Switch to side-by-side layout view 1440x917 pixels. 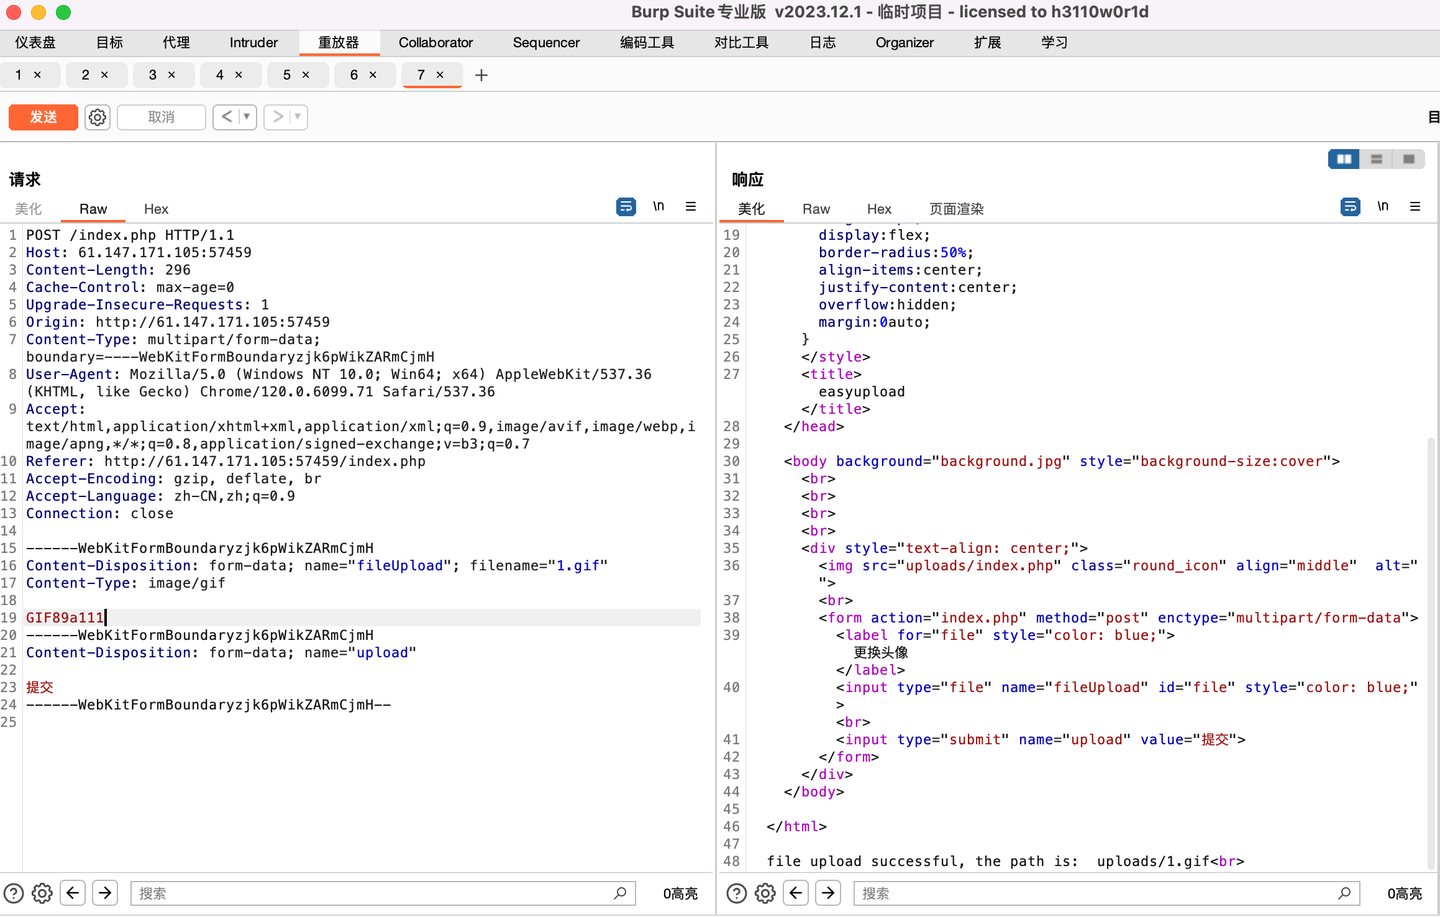coord(1343,159)
